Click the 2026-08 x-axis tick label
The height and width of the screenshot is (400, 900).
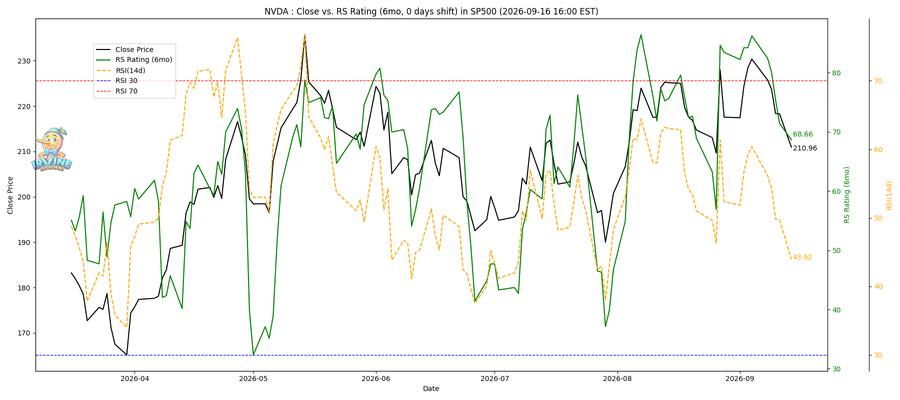click(x=618, y=378)
